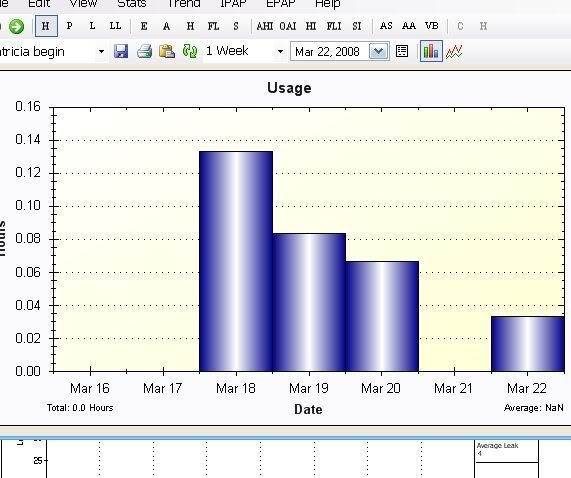Click the greyed-out C toolbar button
This screenshot has width=571, height=478.
pos(460,26)
